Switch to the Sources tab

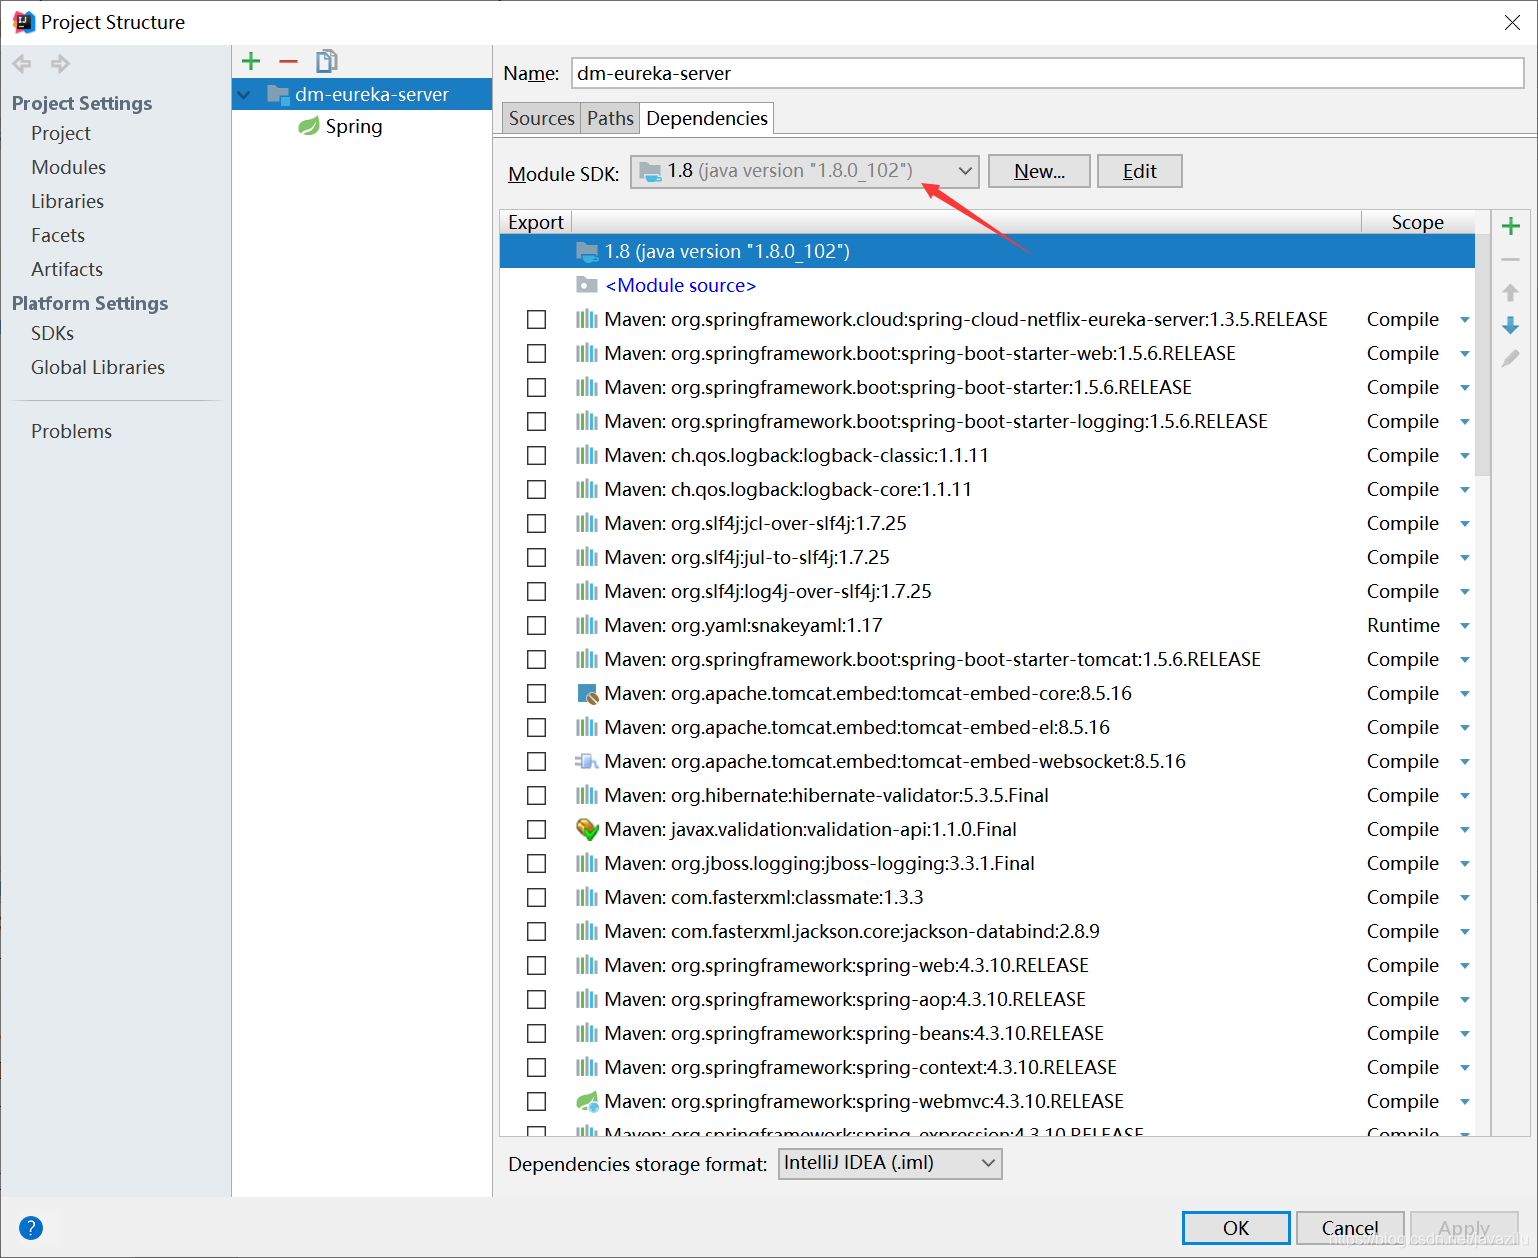[x=541, y=118]
